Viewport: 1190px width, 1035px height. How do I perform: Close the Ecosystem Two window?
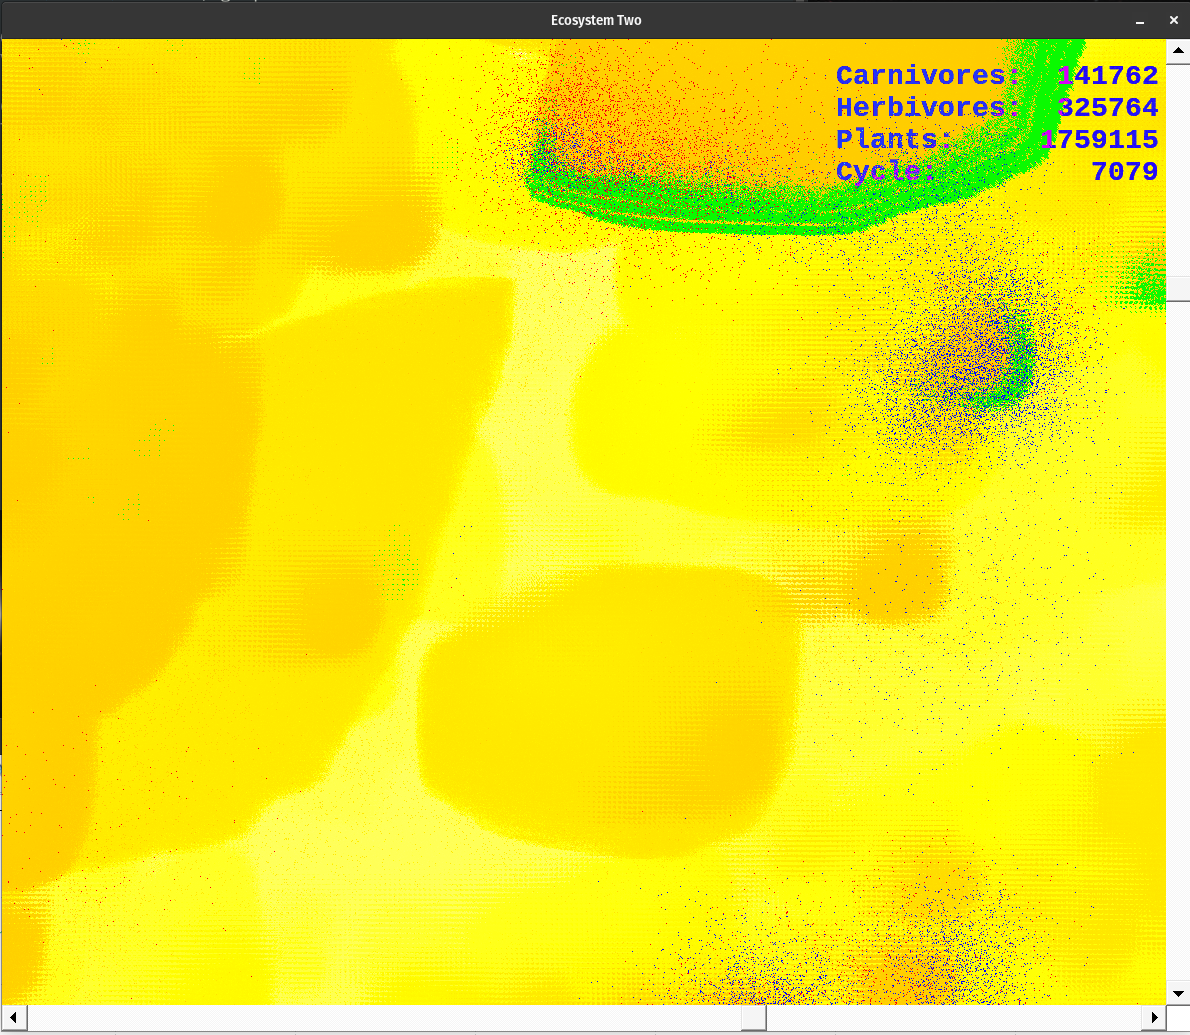coord(1174,20)
